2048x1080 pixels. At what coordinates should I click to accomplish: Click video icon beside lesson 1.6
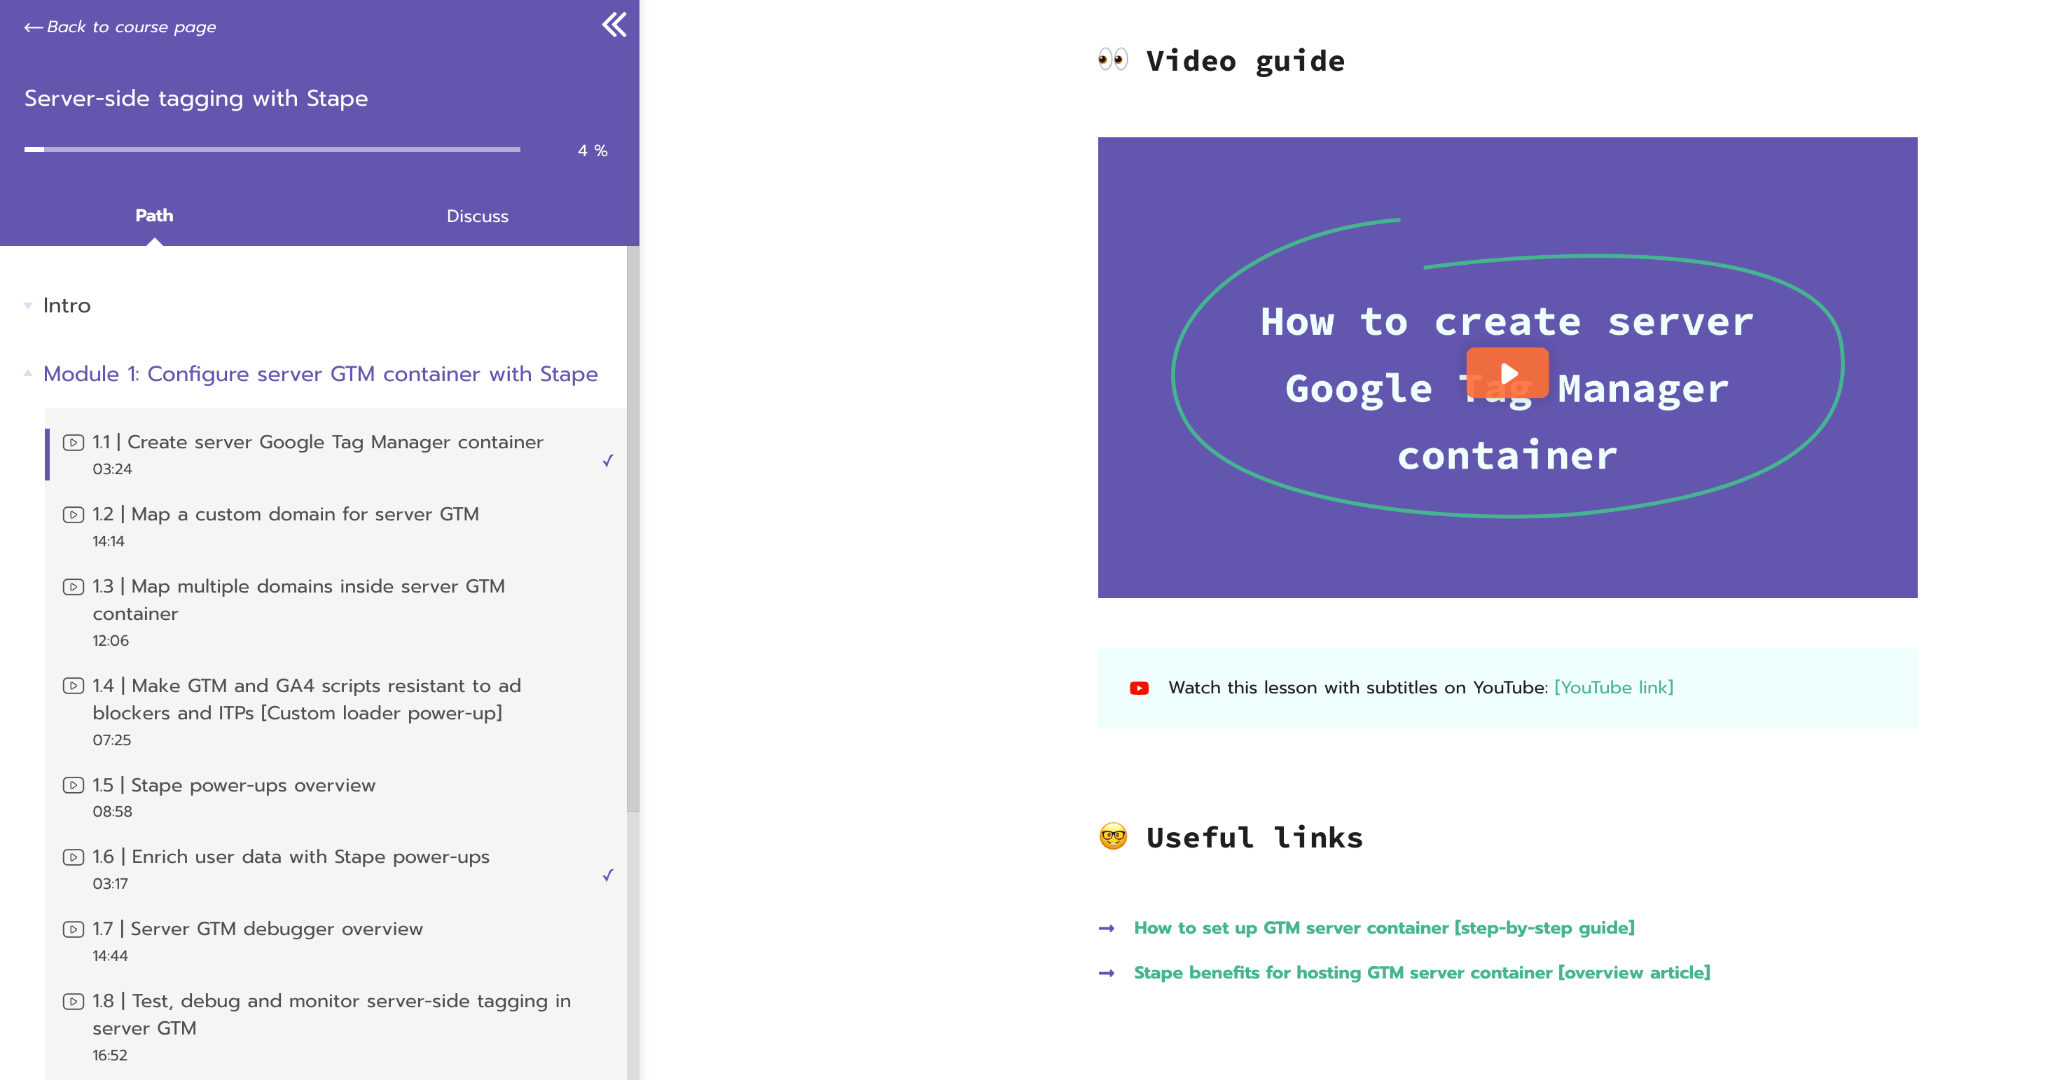73,857
